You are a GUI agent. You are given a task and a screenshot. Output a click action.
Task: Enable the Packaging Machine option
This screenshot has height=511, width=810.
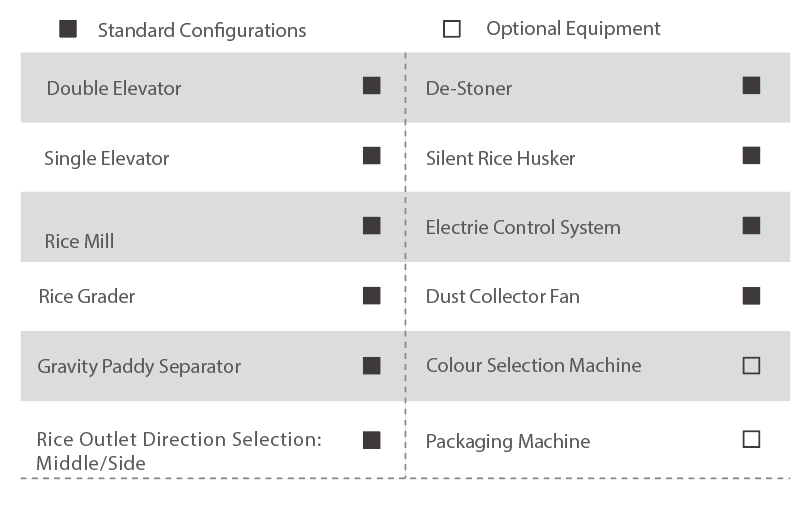click(751, 439)
